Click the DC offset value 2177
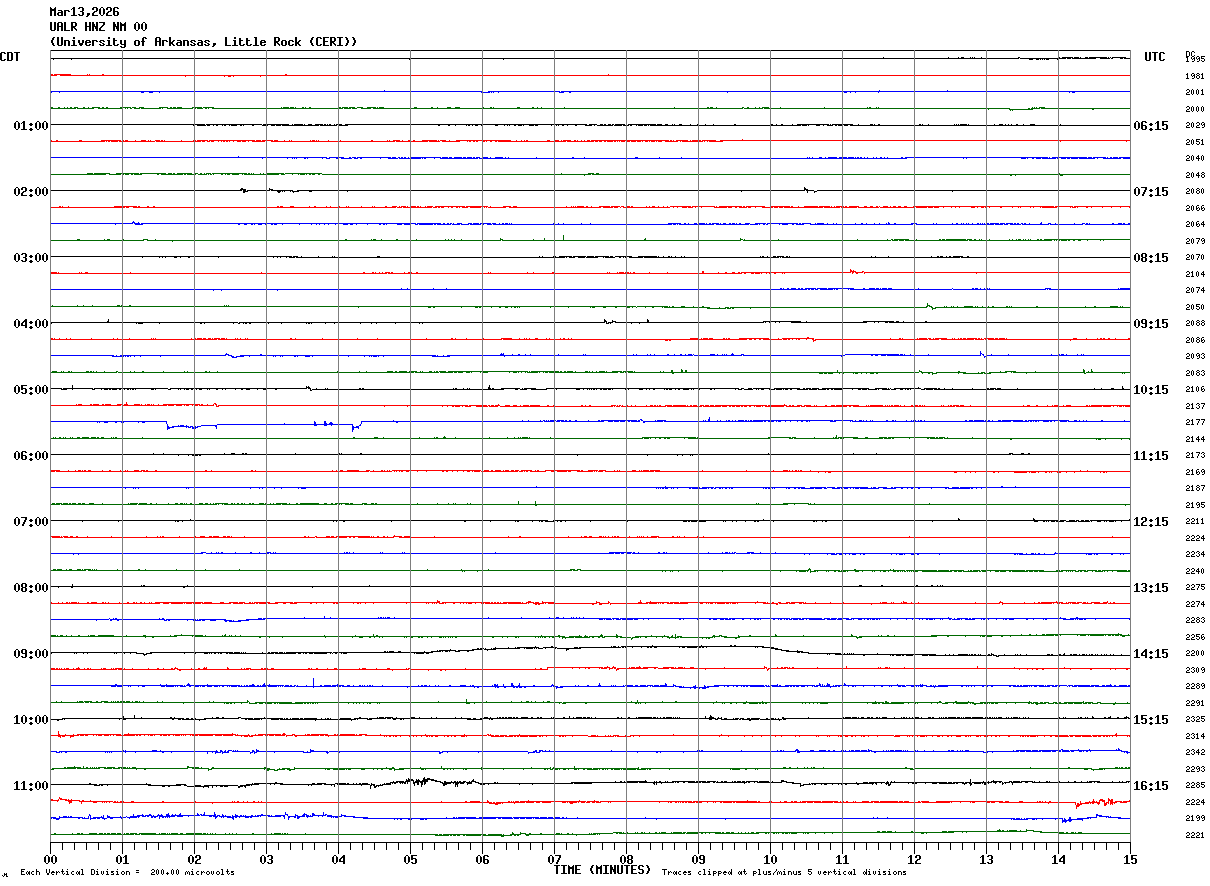 [x=1195, y=423]
